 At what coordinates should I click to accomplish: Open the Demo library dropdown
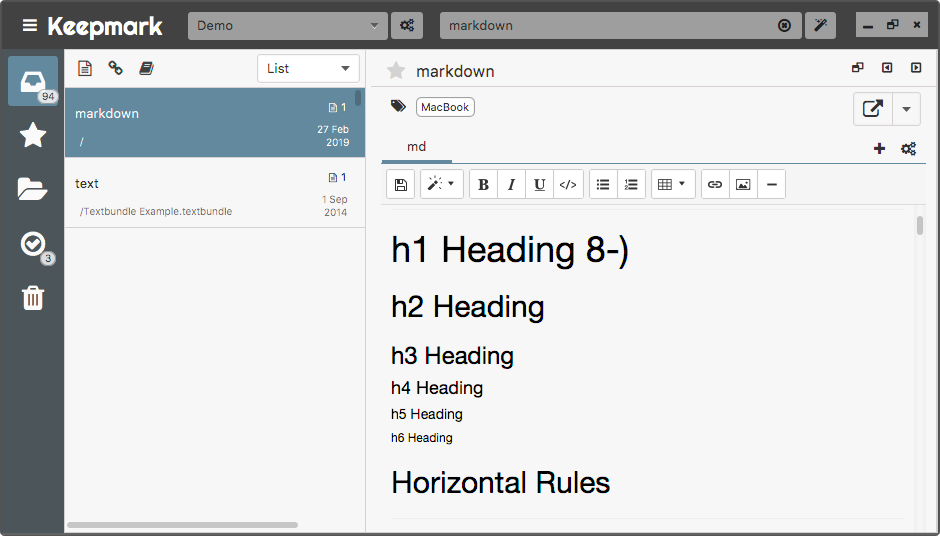[x=288, y=26]
